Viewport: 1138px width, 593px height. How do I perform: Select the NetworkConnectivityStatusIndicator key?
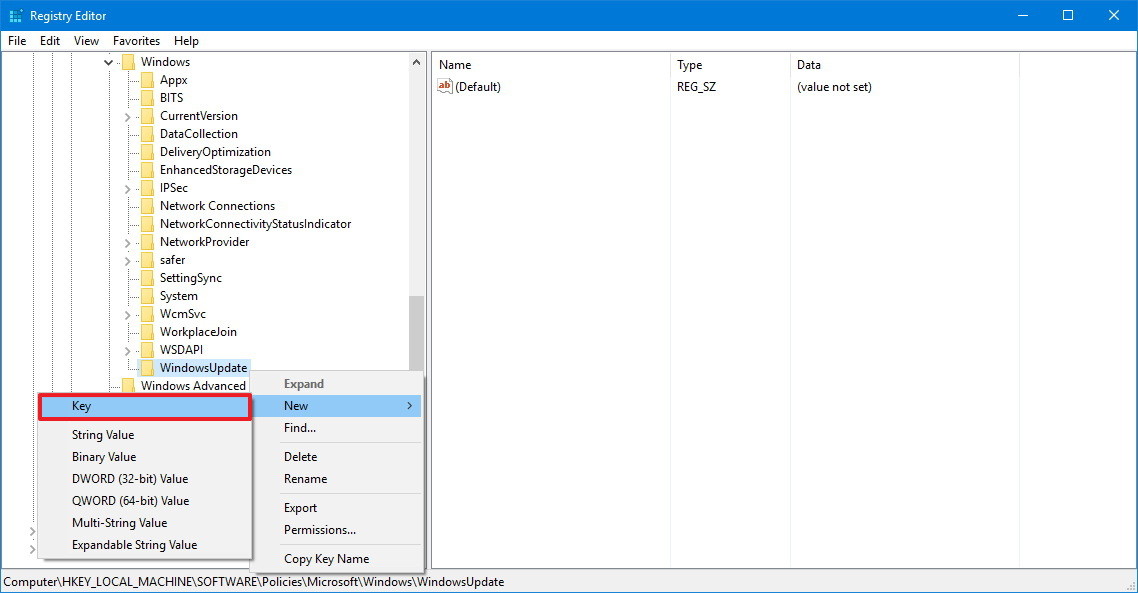click(255, 224)
